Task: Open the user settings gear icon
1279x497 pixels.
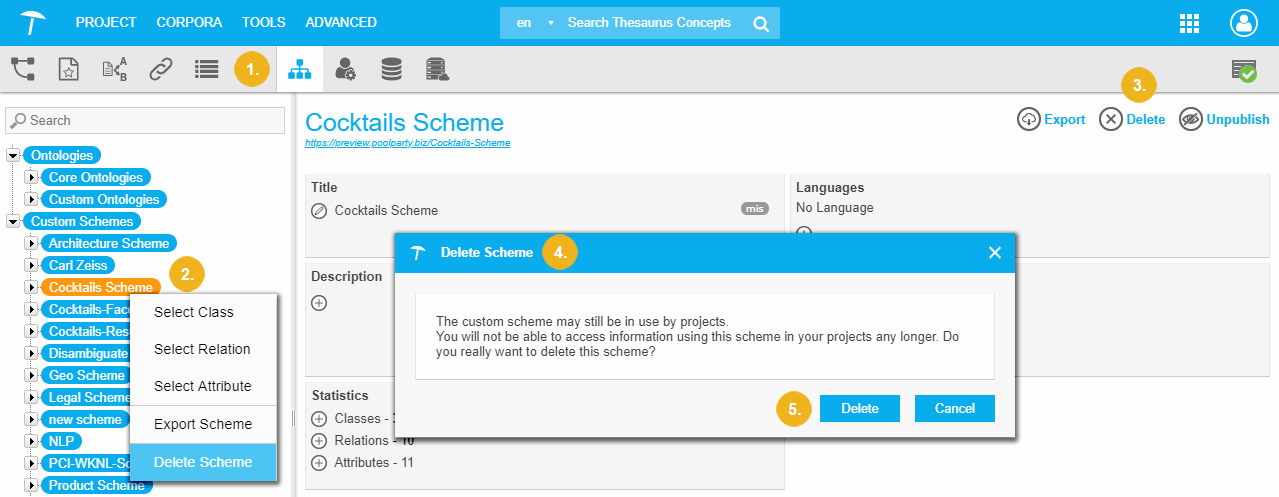Action: [345, 69]
